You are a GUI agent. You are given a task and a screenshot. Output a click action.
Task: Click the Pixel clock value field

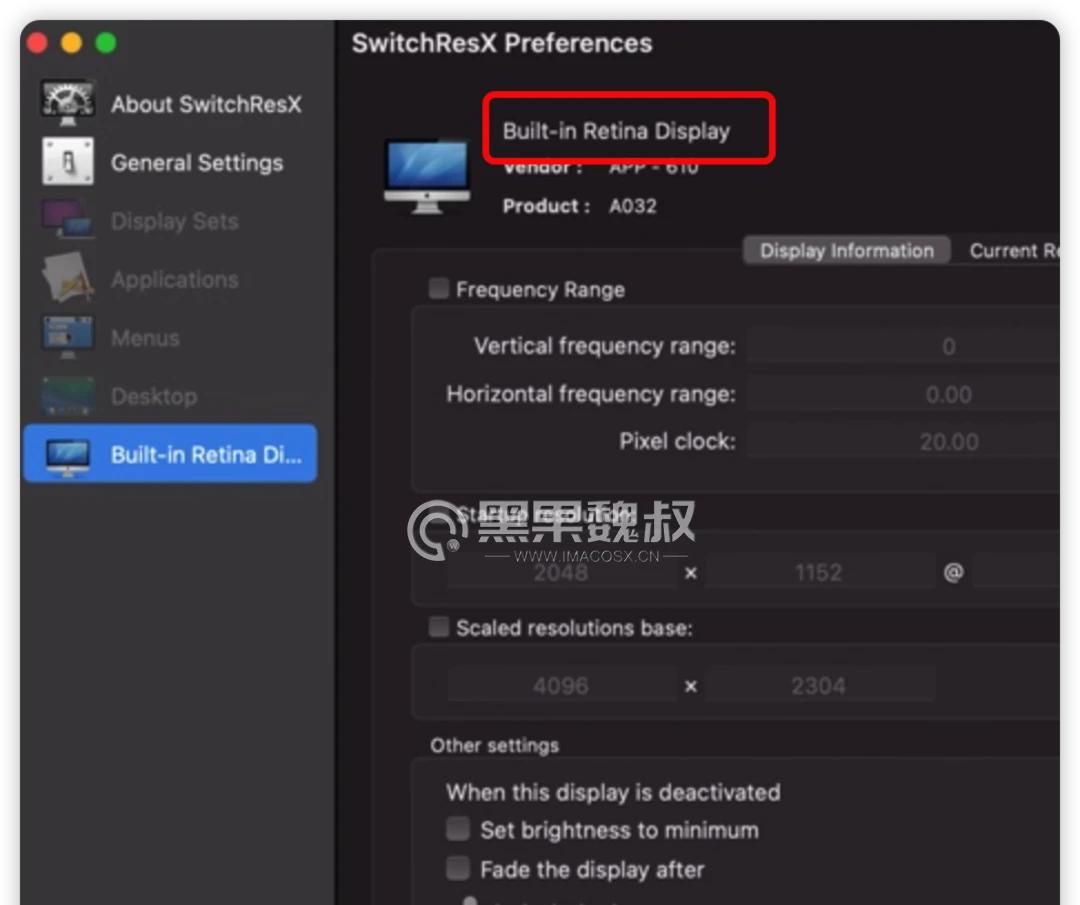click(x=900, y=442)
